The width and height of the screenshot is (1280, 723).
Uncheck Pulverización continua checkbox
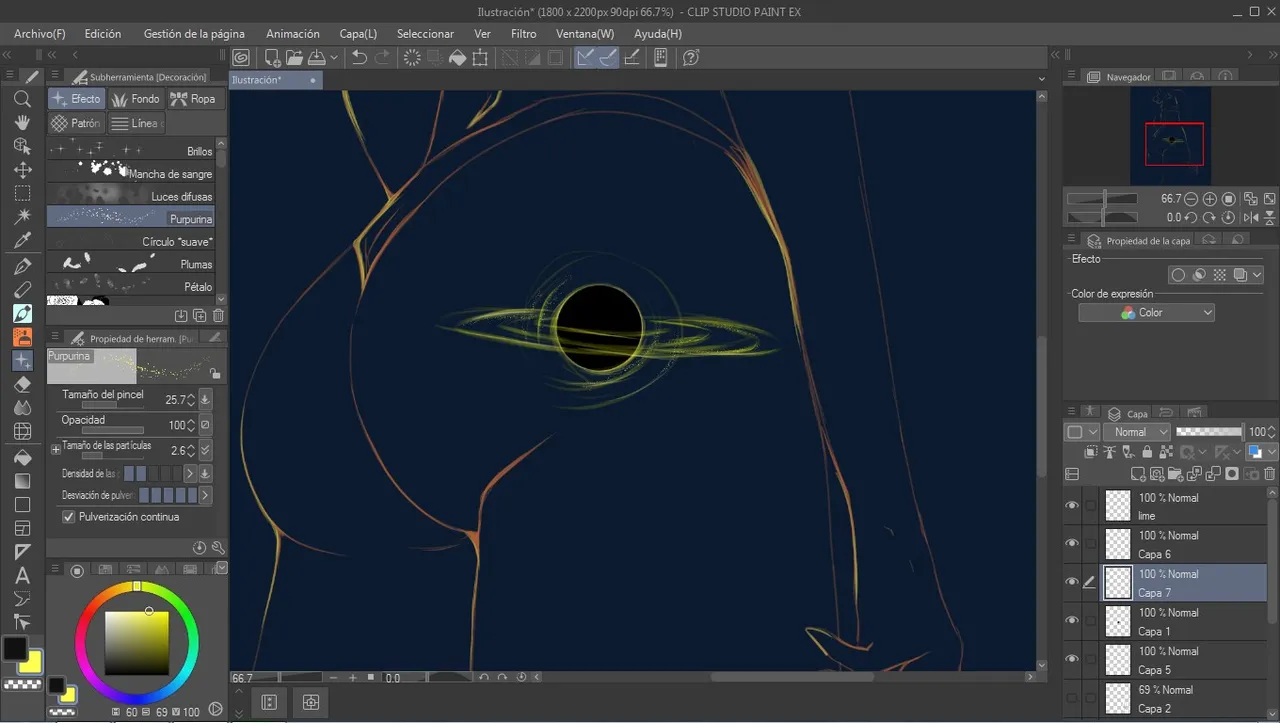coord(69,517)
